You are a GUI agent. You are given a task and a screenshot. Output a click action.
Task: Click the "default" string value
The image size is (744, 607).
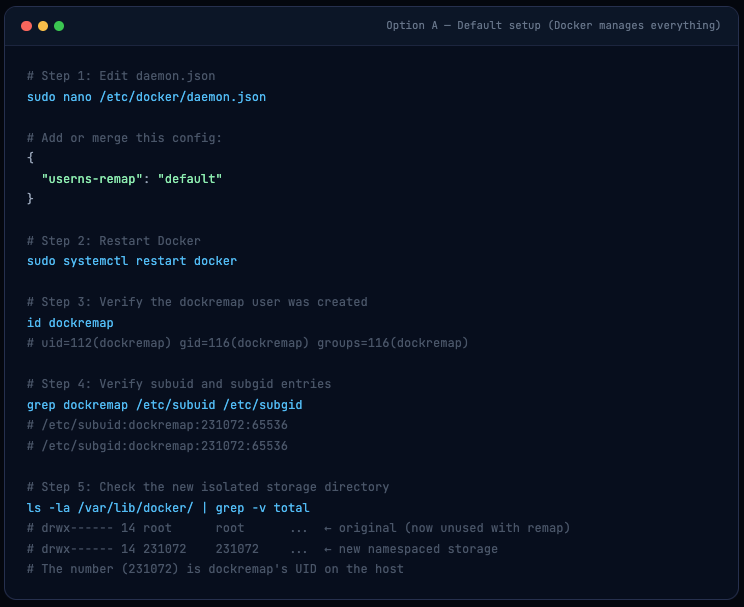[x=190, y=178]
